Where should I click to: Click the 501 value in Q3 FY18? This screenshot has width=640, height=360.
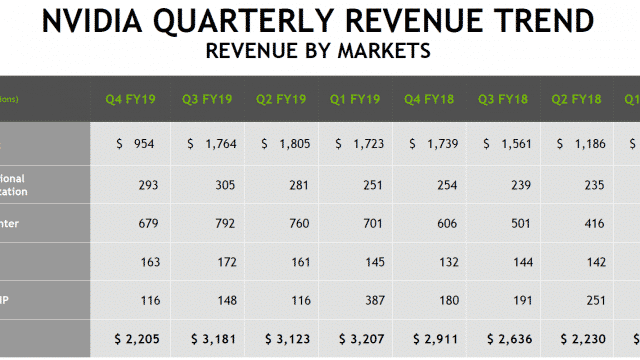(520, 223)
